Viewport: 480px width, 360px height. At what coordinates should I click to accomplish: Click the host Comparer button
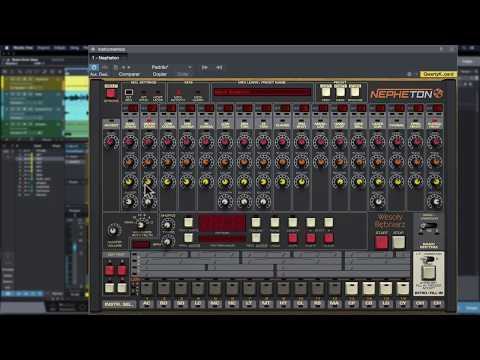tap(129, 74)
